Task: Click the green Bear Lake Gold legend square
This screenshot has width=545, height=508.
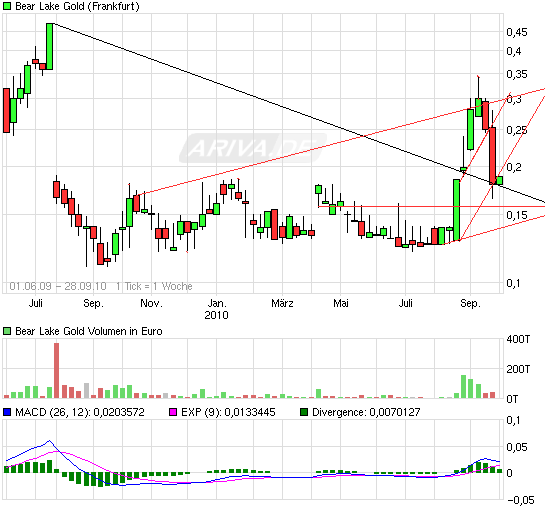Action: coord(7,6)
